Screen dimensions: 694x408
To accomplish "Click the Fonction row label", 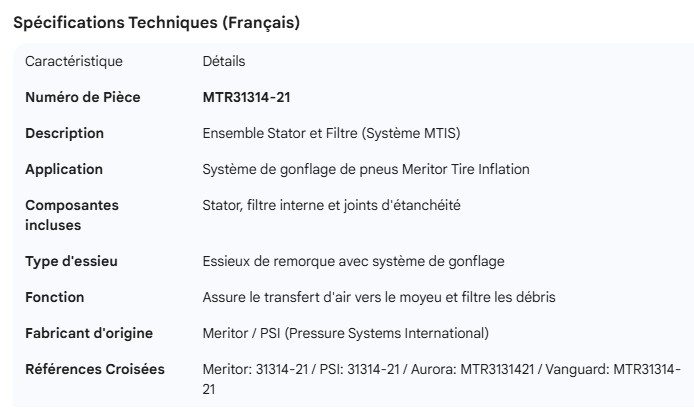I will point(54,297).
